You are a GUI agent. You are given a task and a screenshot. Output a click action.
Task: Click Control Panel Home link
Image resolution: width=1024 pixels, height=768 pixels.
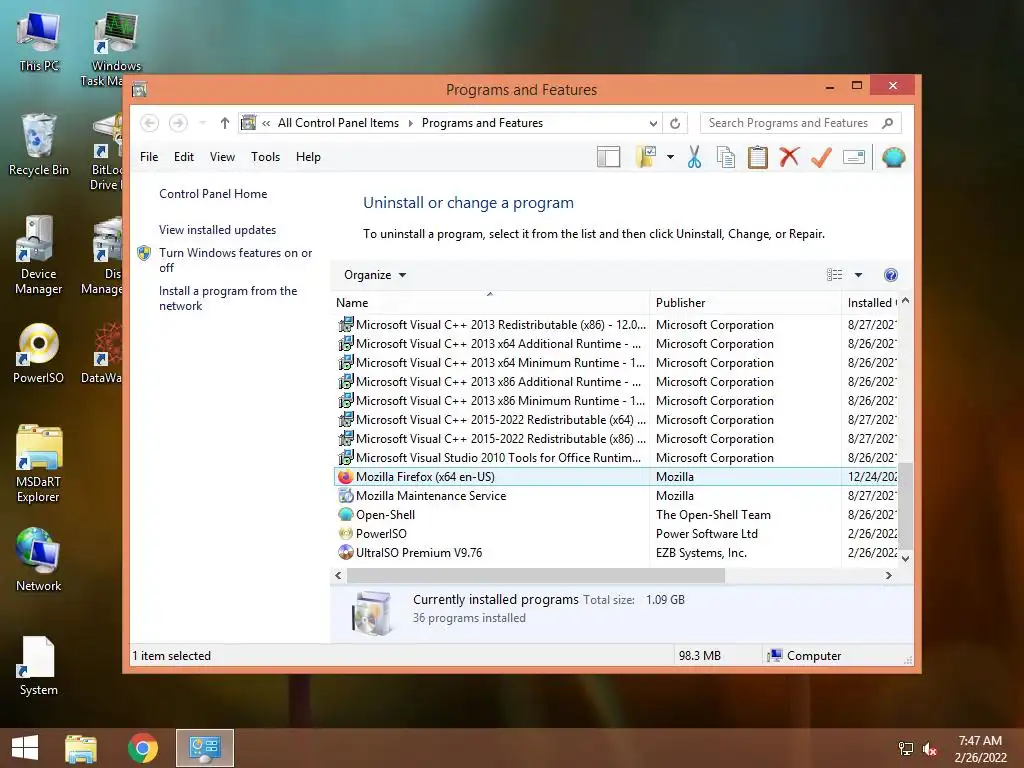coord(213,194)
